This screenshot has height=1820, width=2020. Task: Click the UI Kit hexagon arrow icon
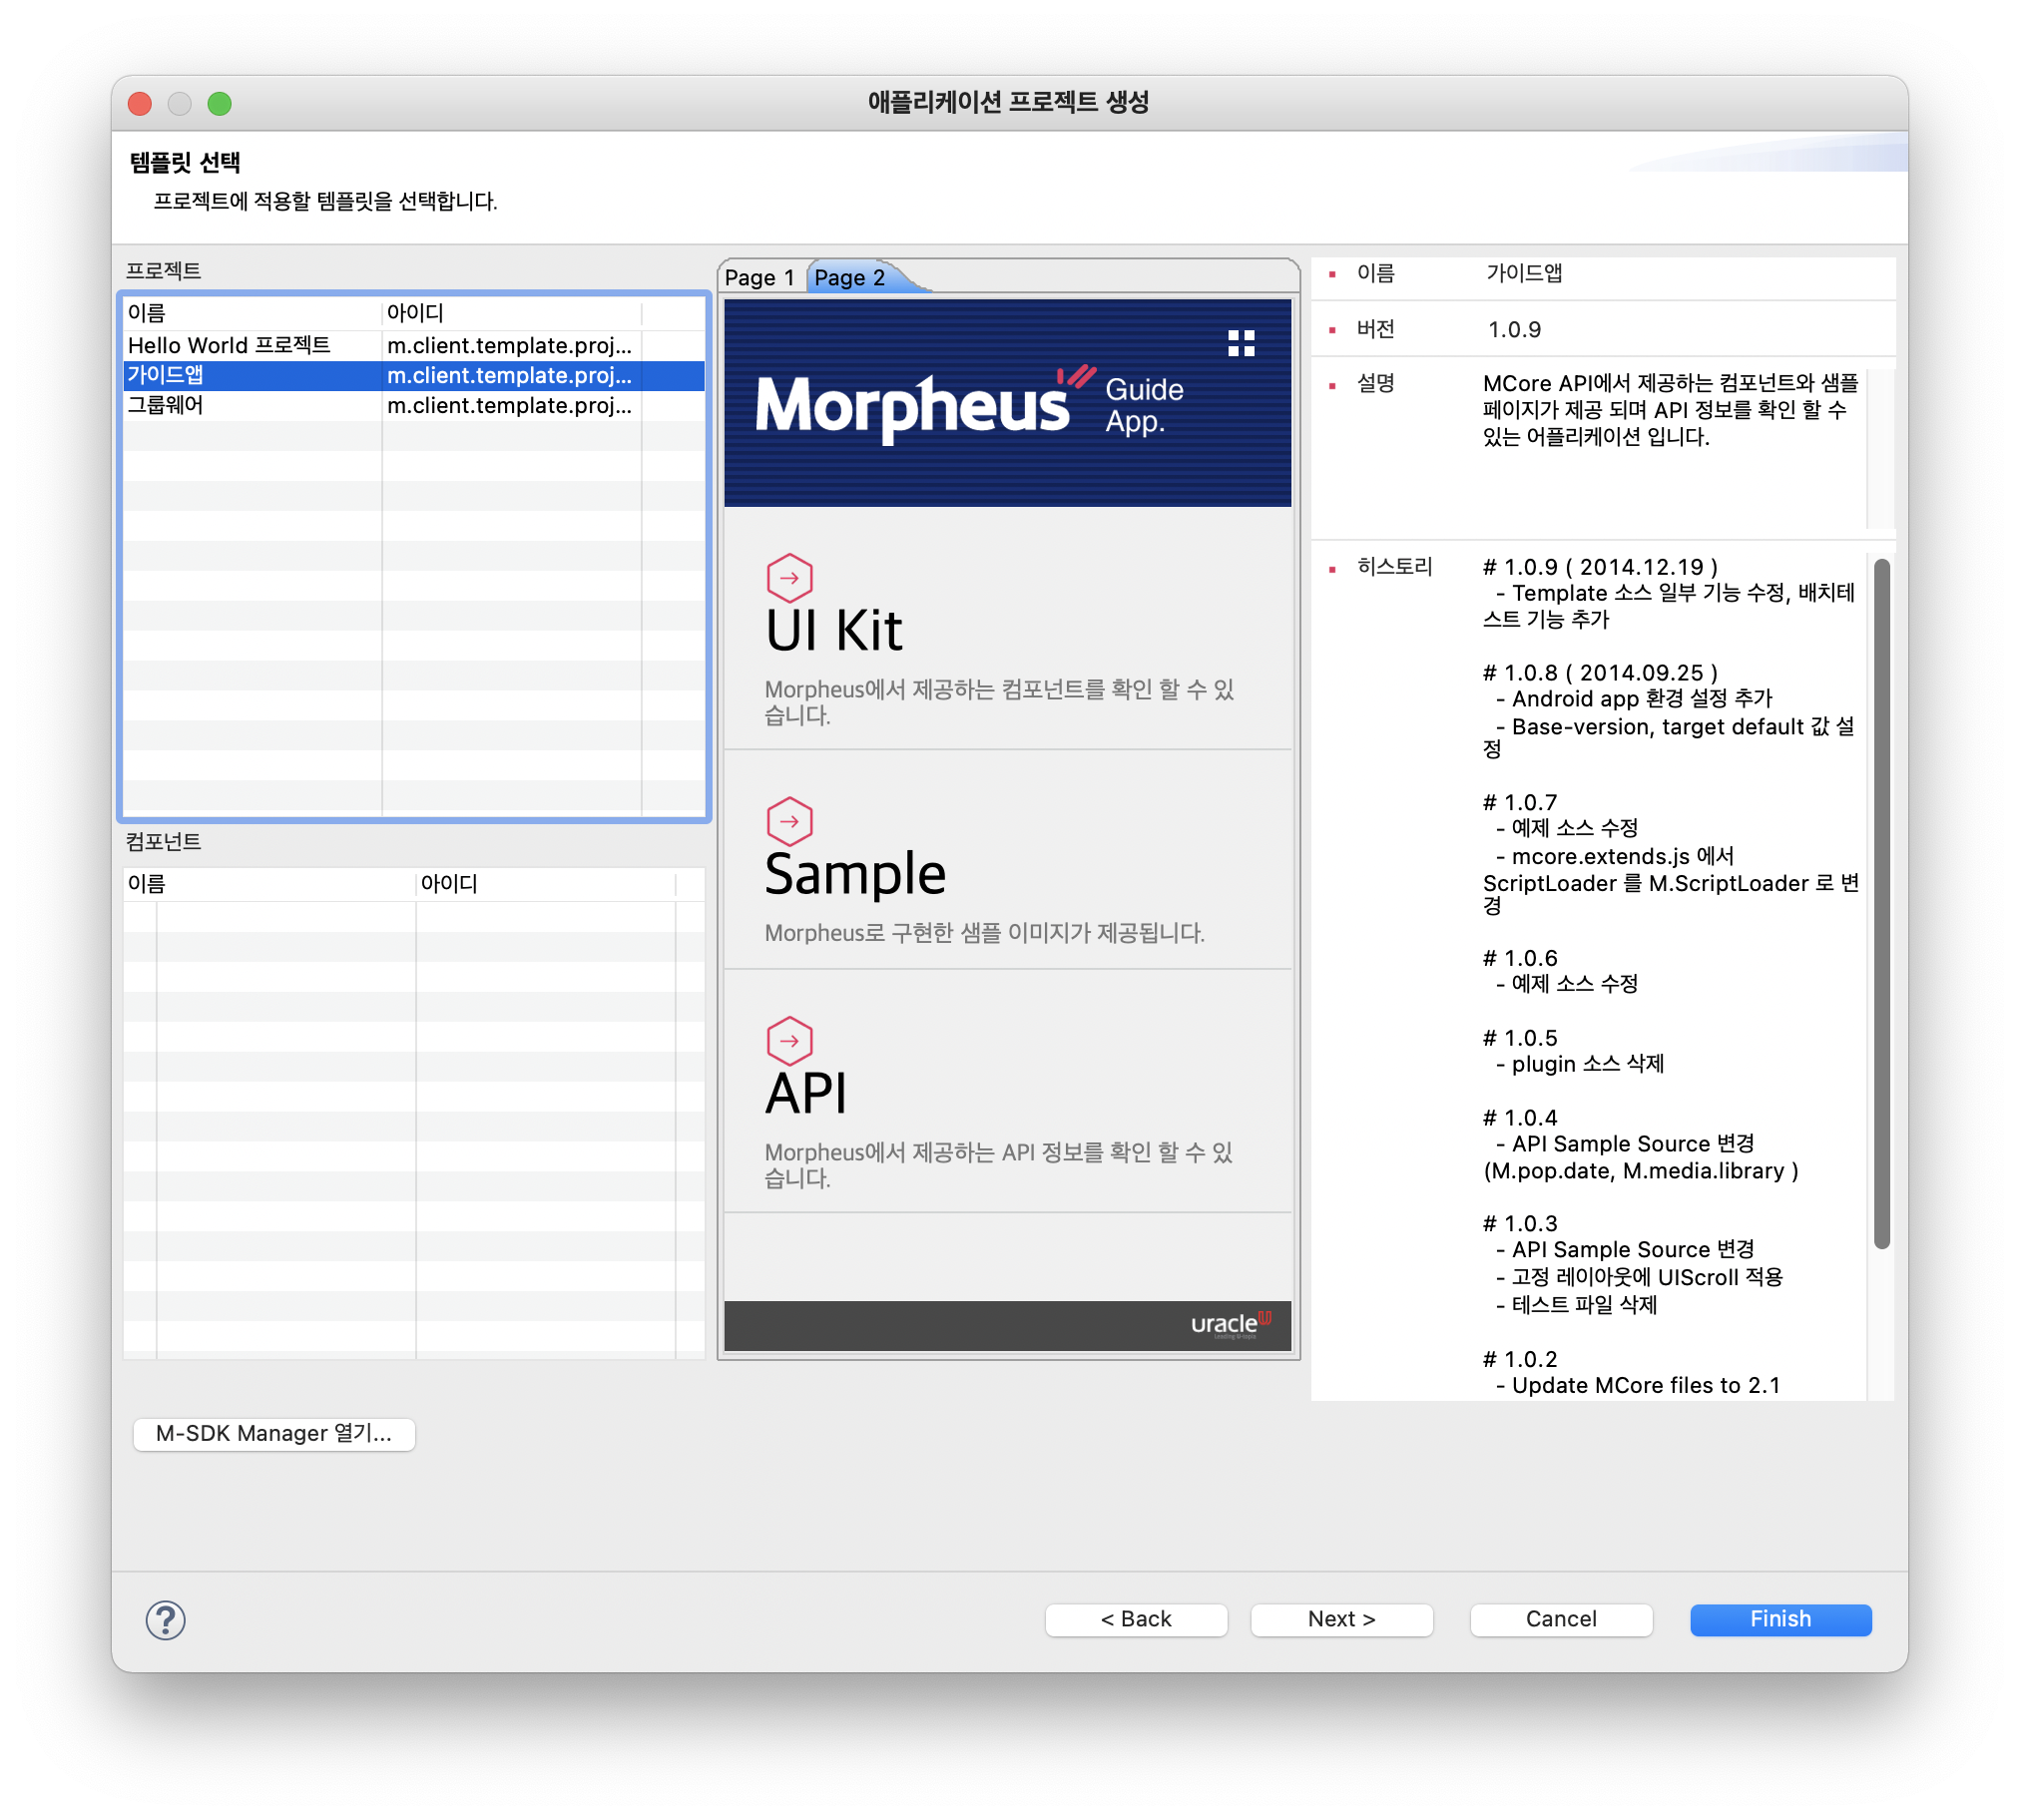pos(789,577)
